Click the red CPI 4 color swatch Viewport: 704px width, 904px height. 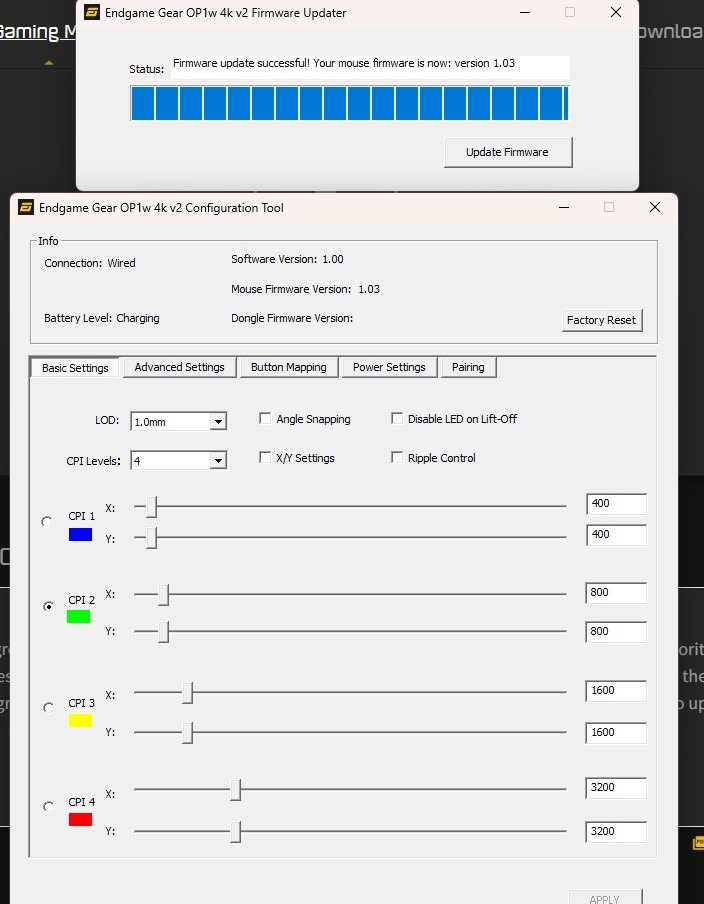click(x=80, y=819)
